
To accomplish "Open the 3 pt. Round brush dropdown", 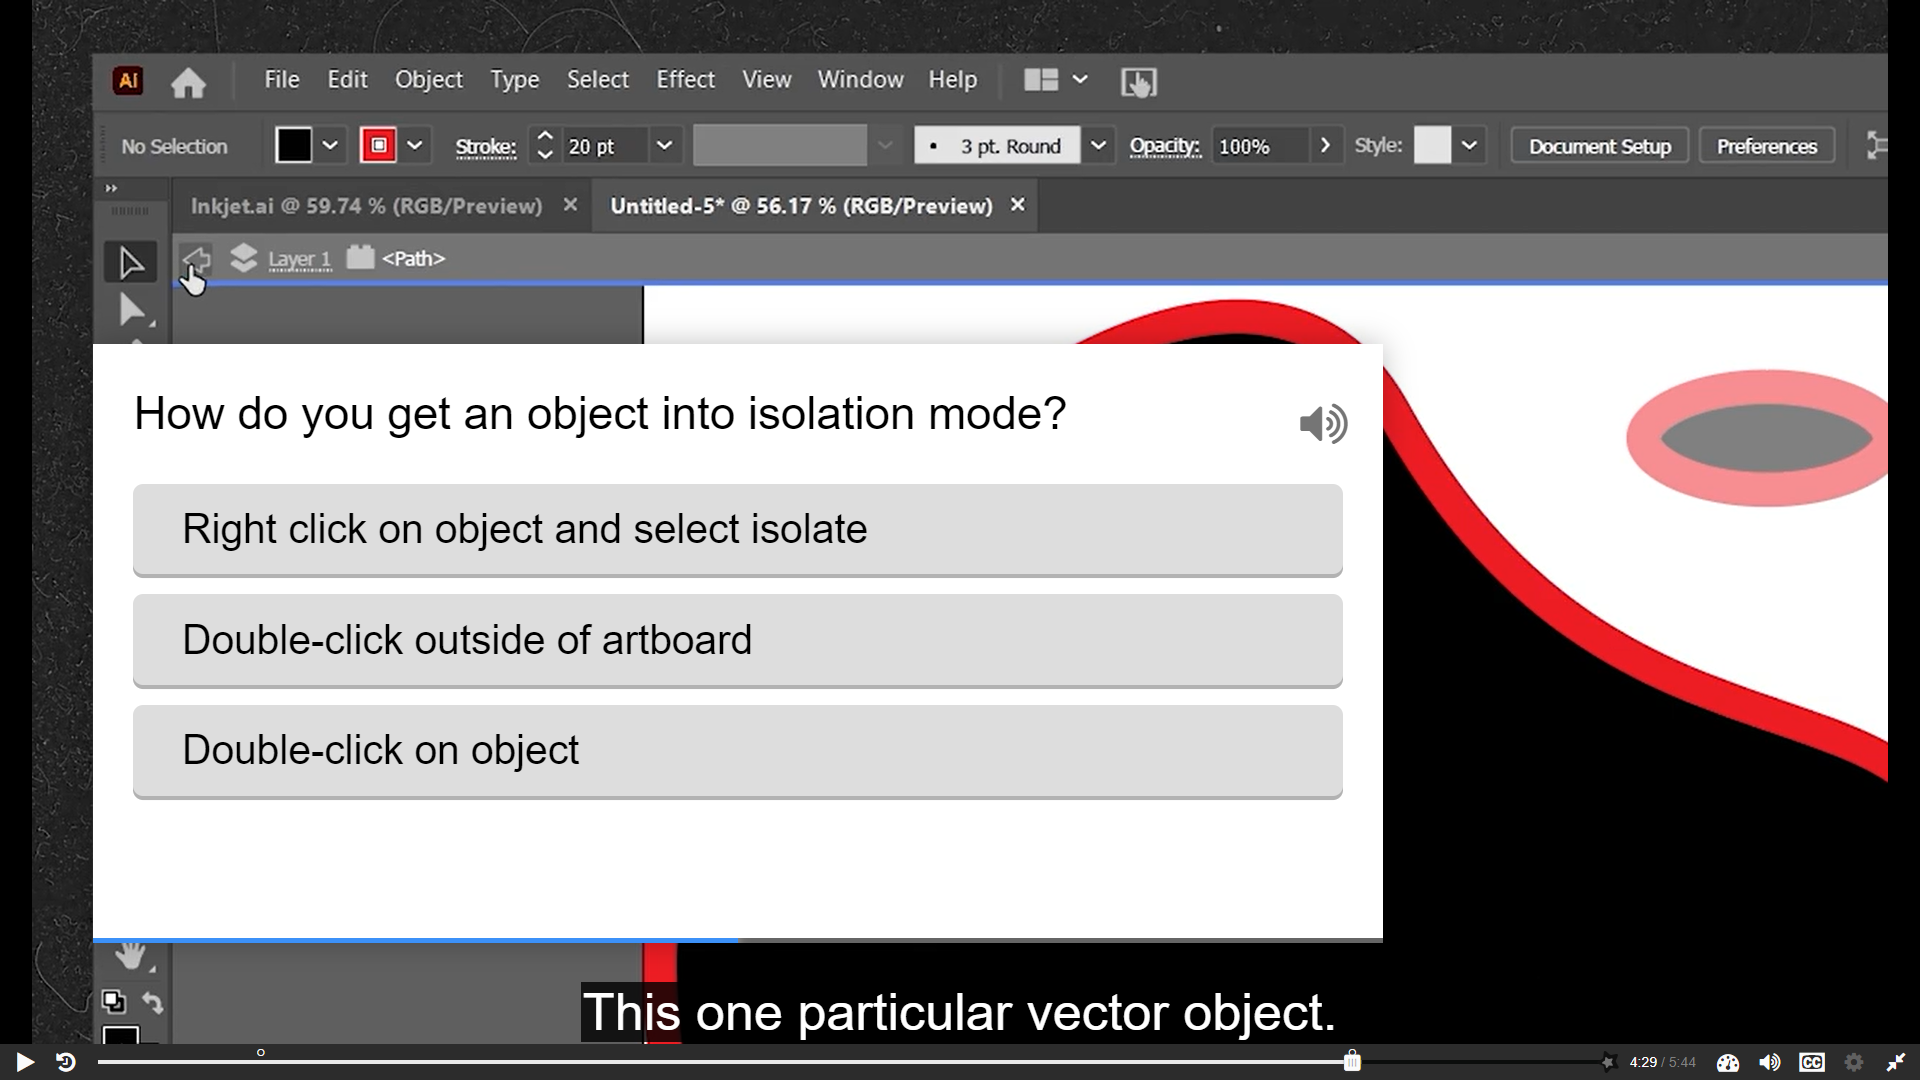I will coord(1098,146).
